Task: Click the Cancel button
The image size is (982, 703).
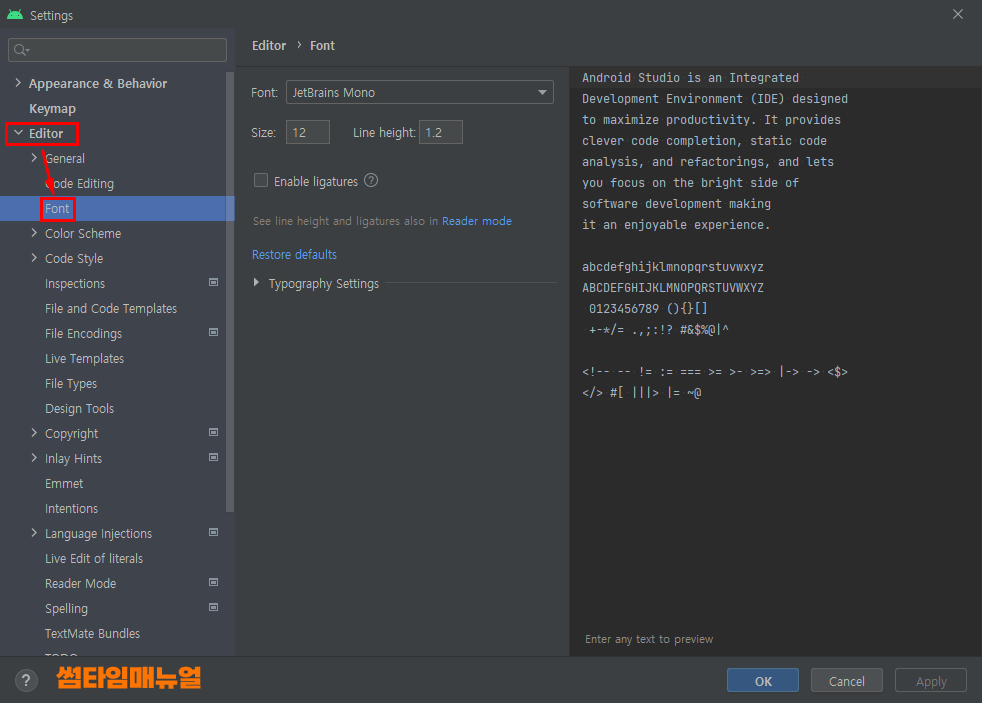Action: coord(846,680)
